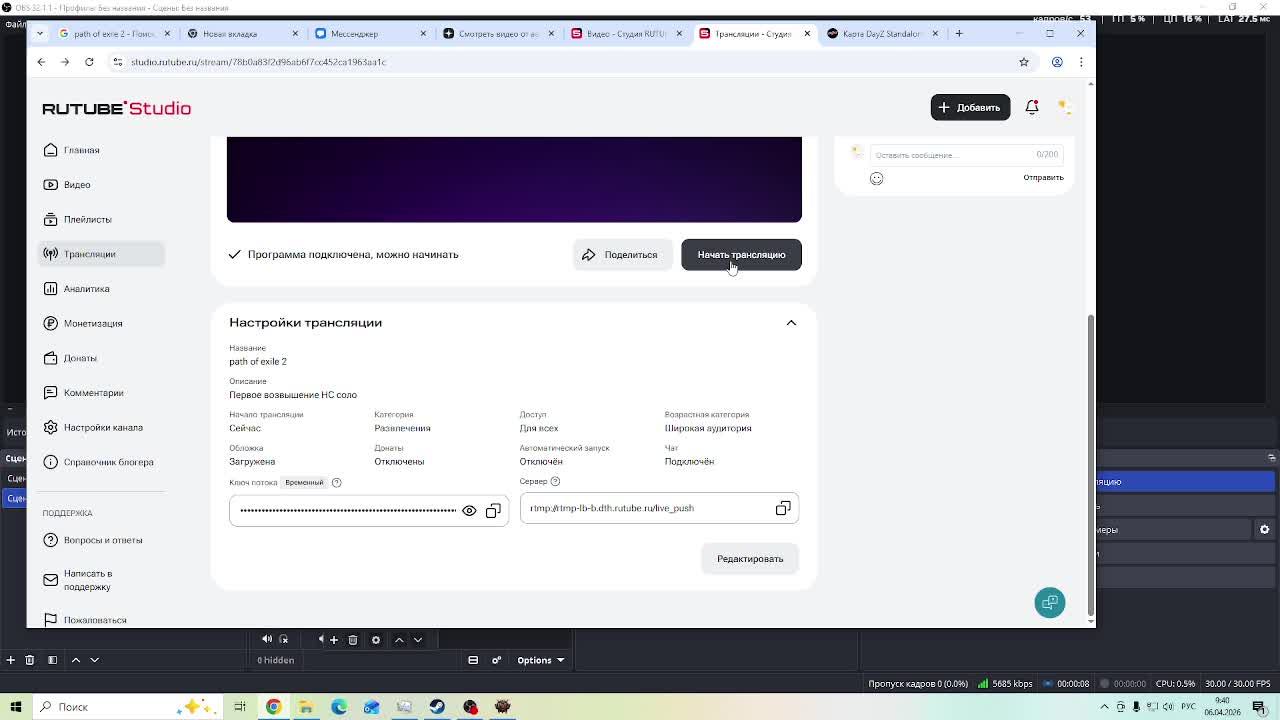Click the RUTUBE Studio logo
The image size is (1280, 720).
point(116,108)
